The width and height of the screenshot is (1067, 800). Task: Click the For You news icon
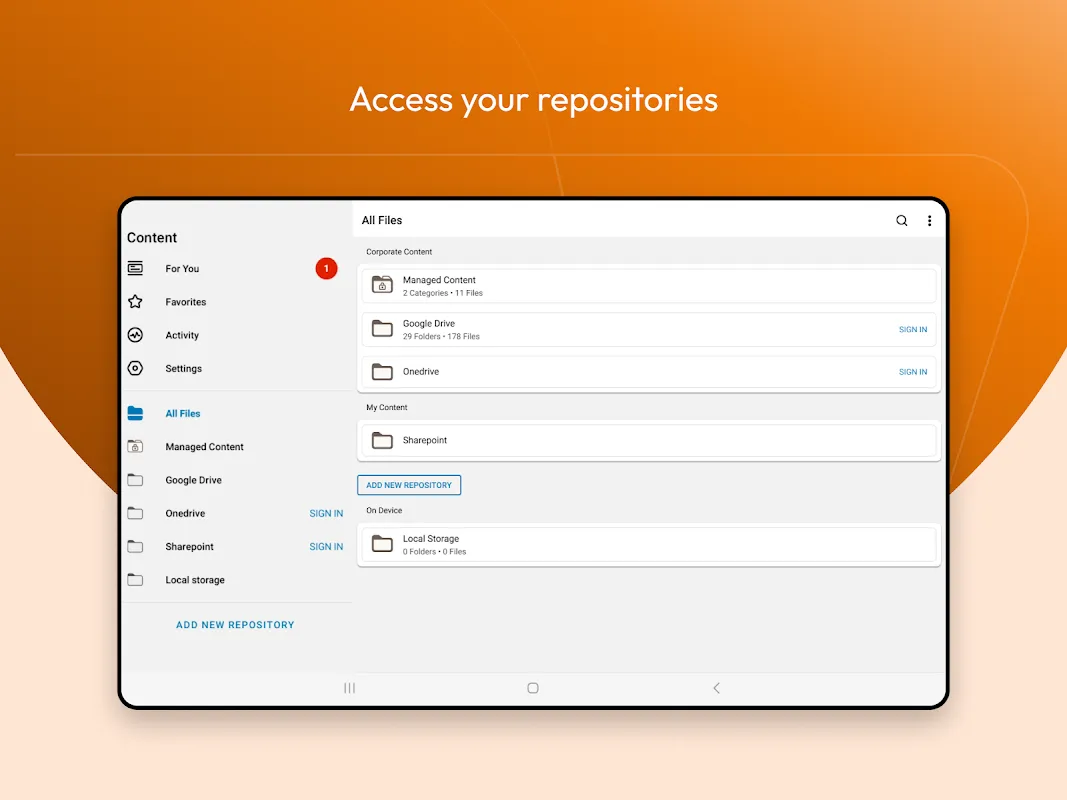pyautogui.click(x=135, y=268)
